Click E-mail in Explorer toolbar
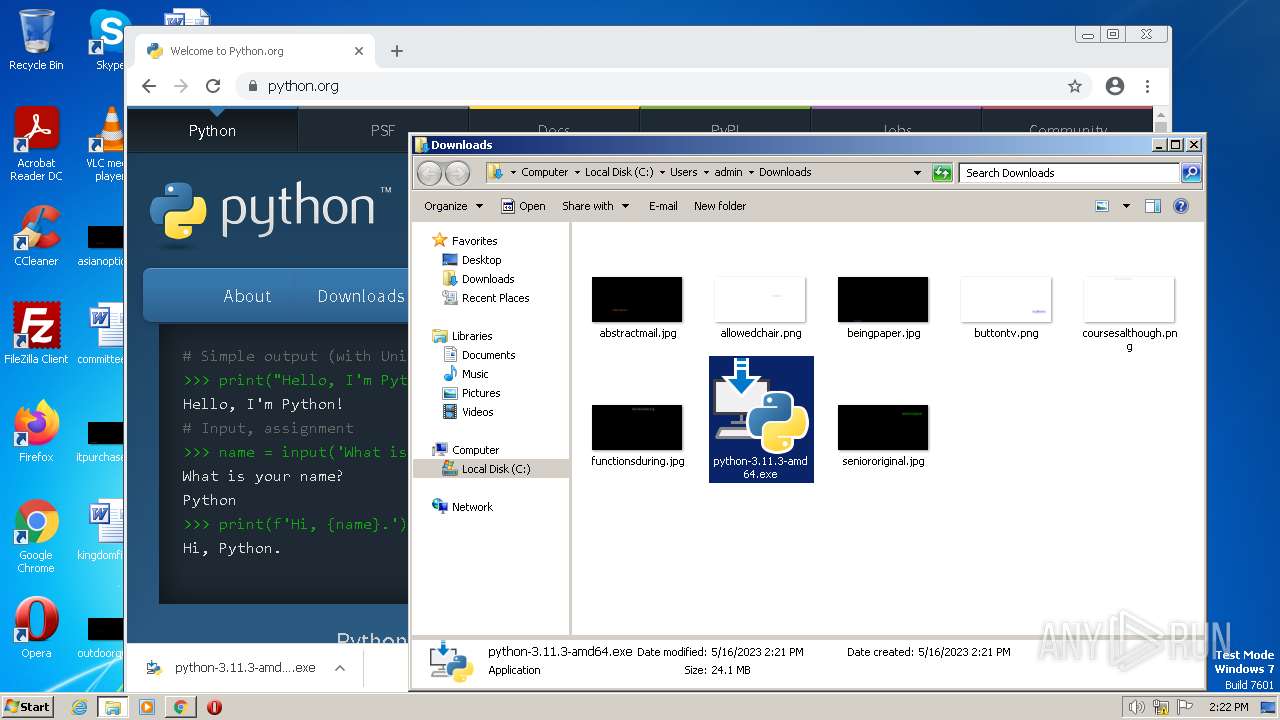 tap(663, 206)
